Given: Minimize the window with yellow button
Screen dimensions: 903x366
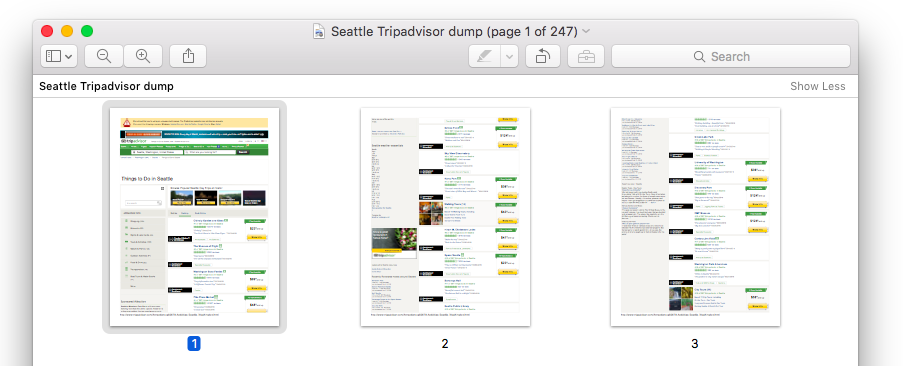Looking at the screenshot, I should pos(67,31).
